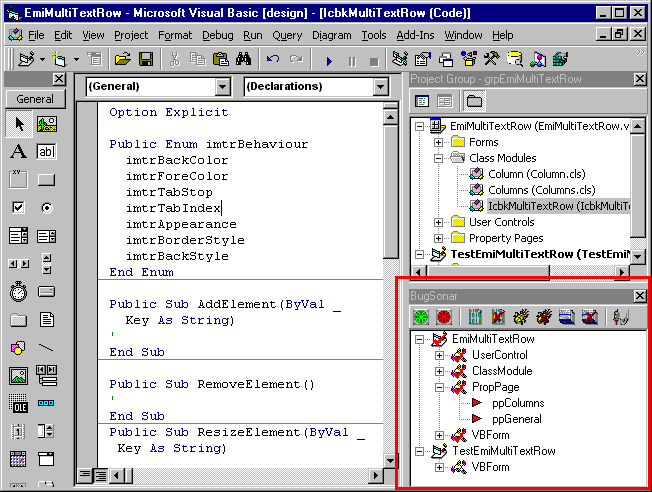The height and width of the screenshot is (492, 652).
Task: Click the red circle BugSonar button
Action: pyautogui.click(x=444, y=317)
